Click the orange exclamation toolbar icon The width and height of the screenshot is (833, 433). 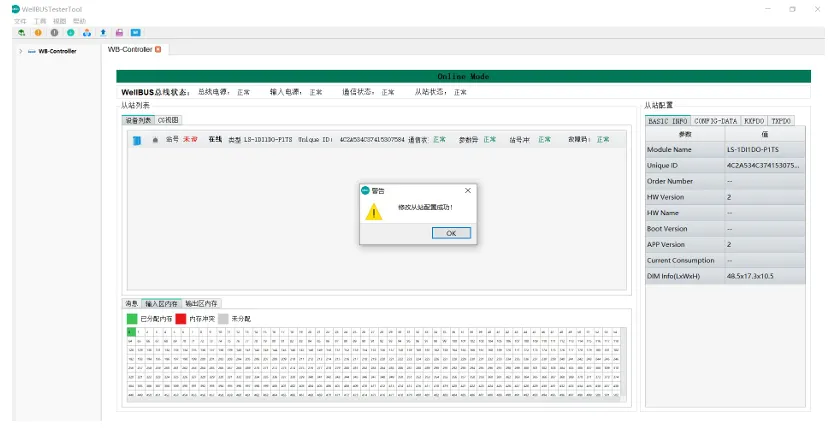pos(38,32)
